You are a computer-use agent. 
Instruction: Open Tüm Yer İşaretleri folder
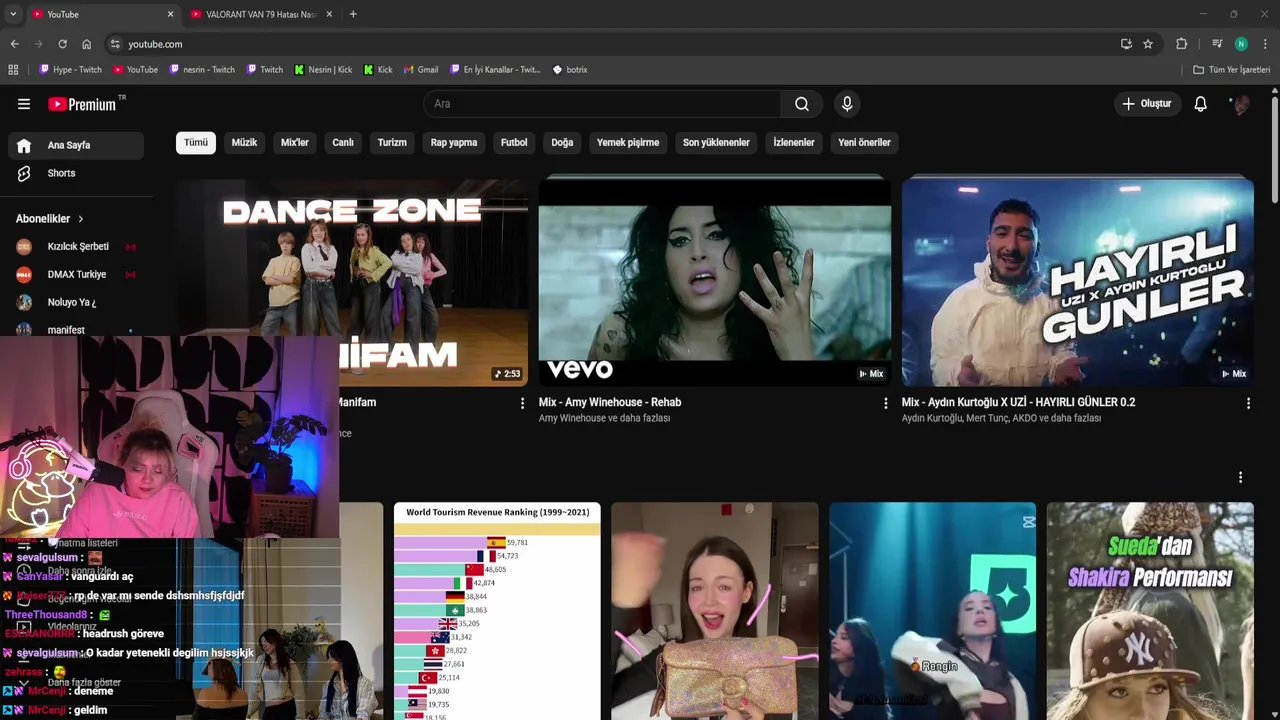1232,70
